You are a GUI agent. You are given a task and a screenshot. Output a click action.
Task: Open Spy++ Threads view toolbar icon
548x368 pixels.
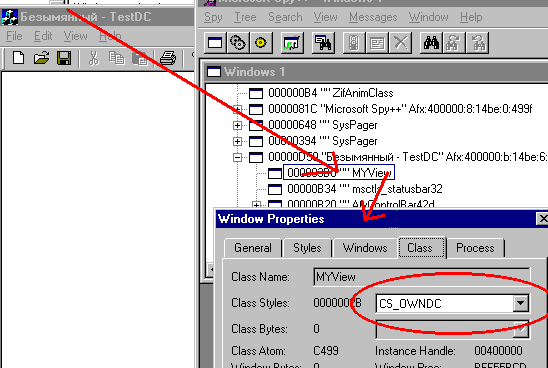point(261,43)
